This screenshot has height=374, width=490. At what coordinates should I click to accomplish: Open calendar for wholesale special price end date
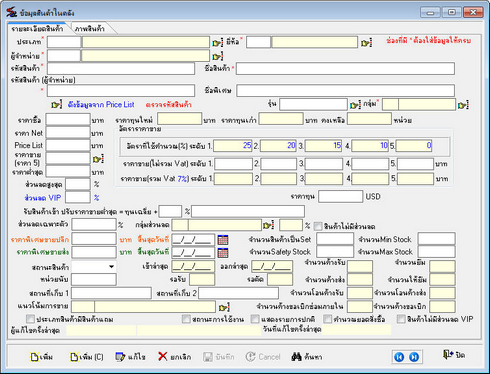pos(223,253)
